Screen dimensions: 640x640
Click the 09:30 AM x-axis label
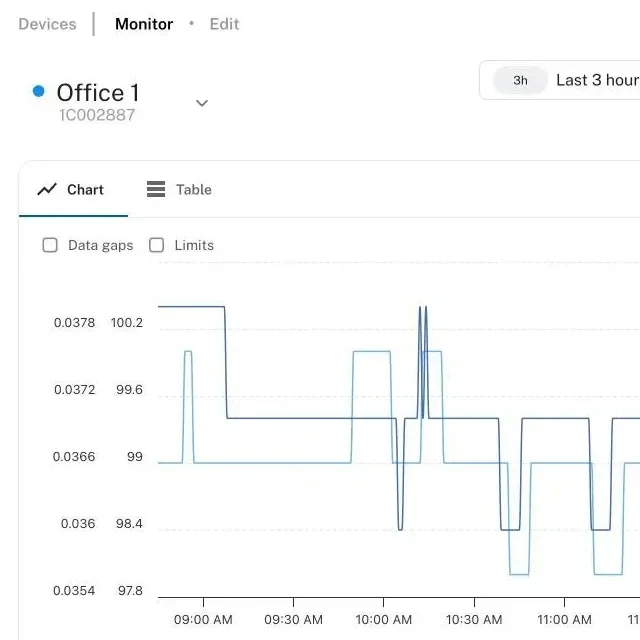point(293,620)
